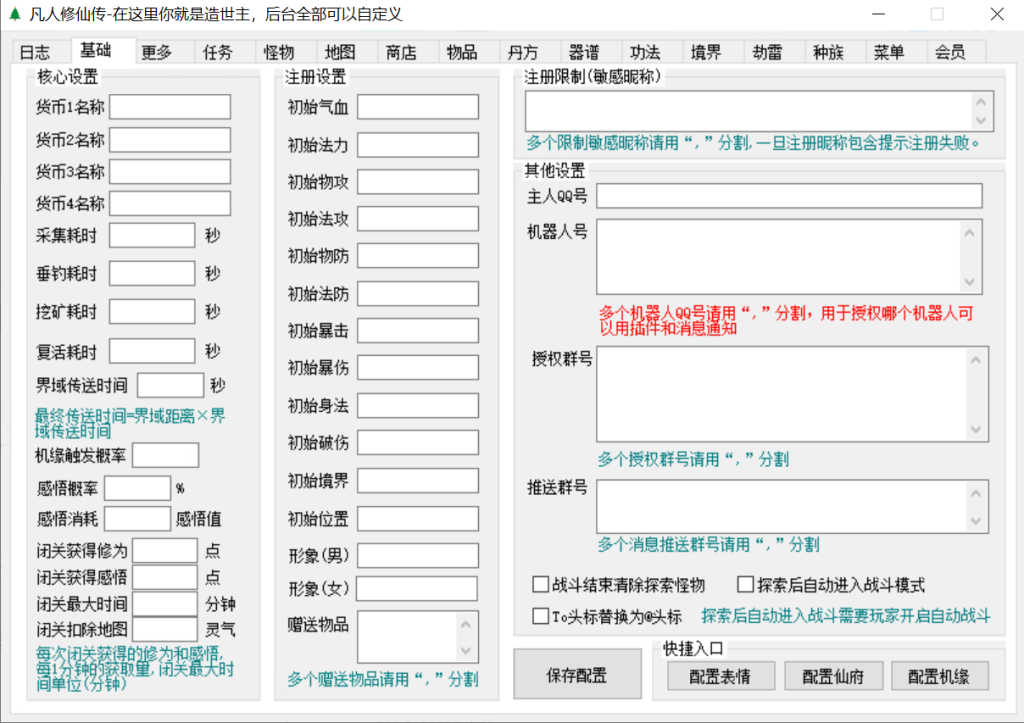Switch to the 怪物 tab
The width and height of the screenshot is (1024, 723).
[278, 53]
